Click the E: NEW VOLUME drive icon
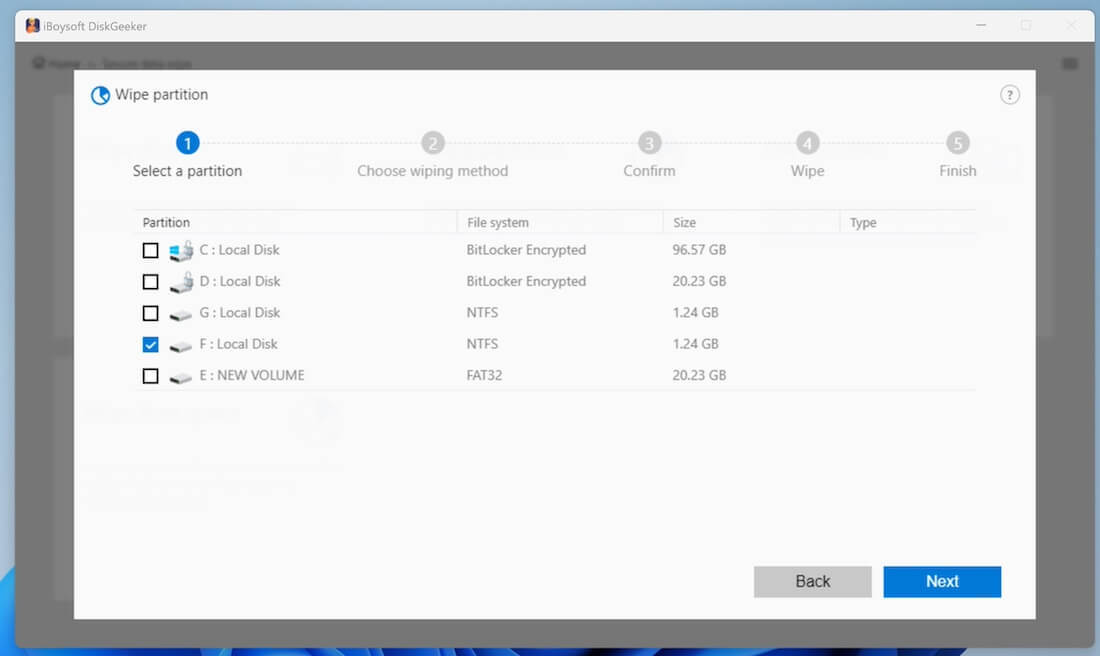The height and width of the screenshot is (656, 1100). 181,377
